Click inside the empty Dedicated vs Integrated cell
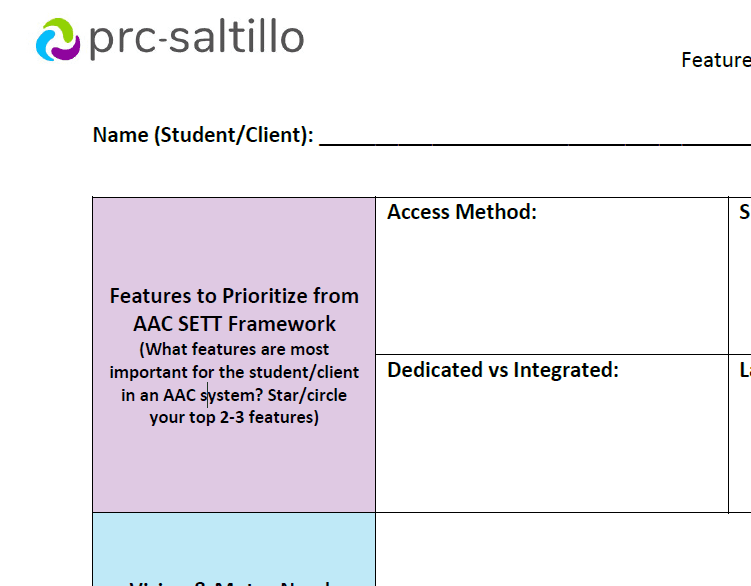Screen dimensions: 751x586 pos(552,446)
